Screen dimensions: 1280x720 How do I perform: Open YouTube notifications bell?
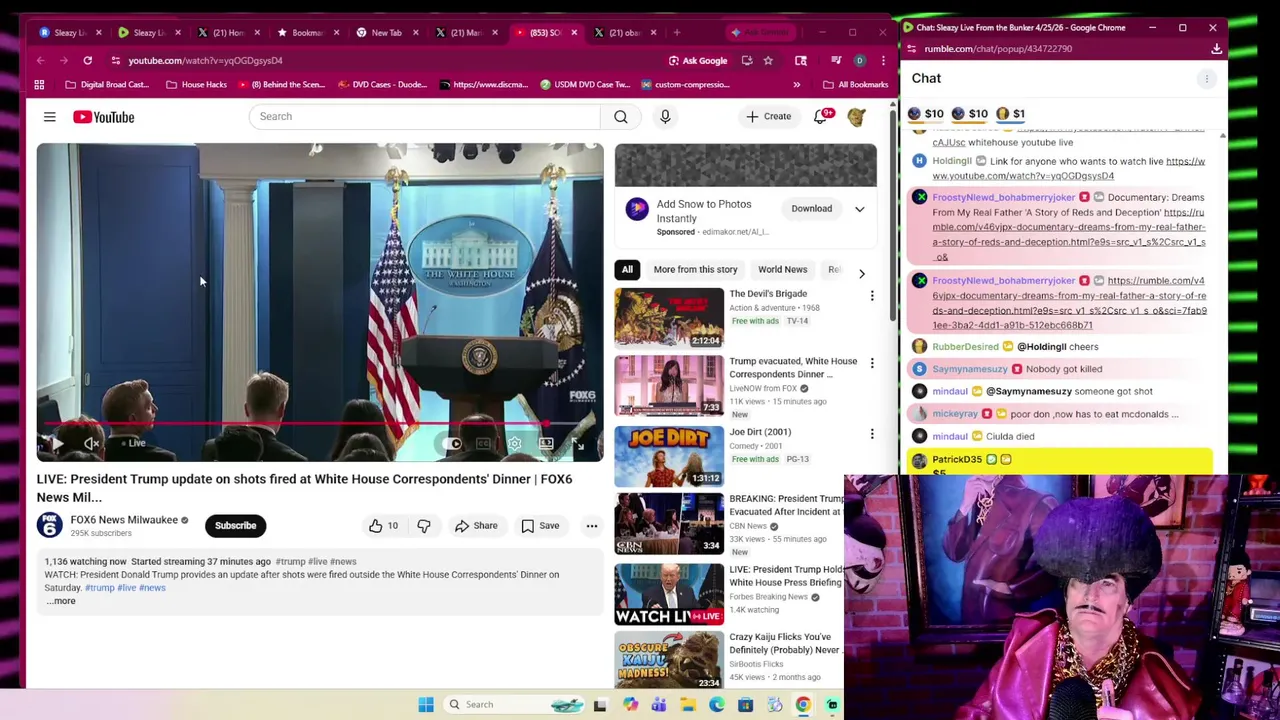821,117
